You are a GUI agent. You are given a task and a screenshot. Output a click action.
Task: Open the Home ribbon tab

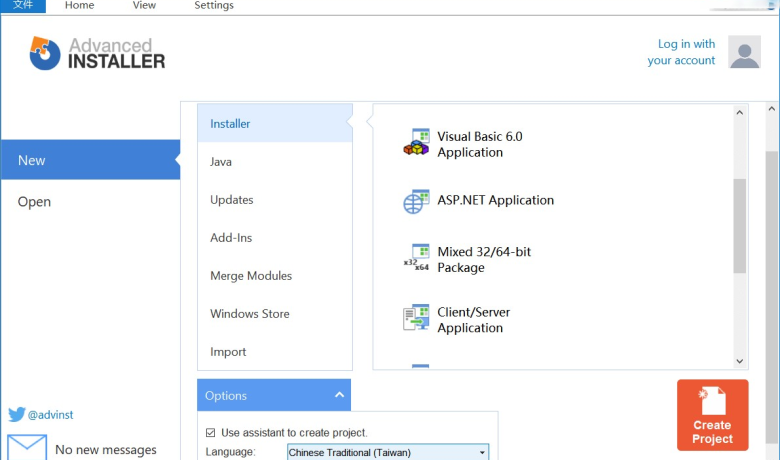[x=79, y=5]
